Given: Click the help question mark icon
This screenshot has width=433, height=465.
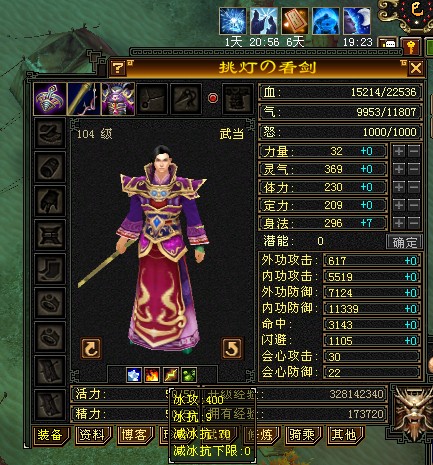Looking at the screenshot, I should (x=118, y=68).
